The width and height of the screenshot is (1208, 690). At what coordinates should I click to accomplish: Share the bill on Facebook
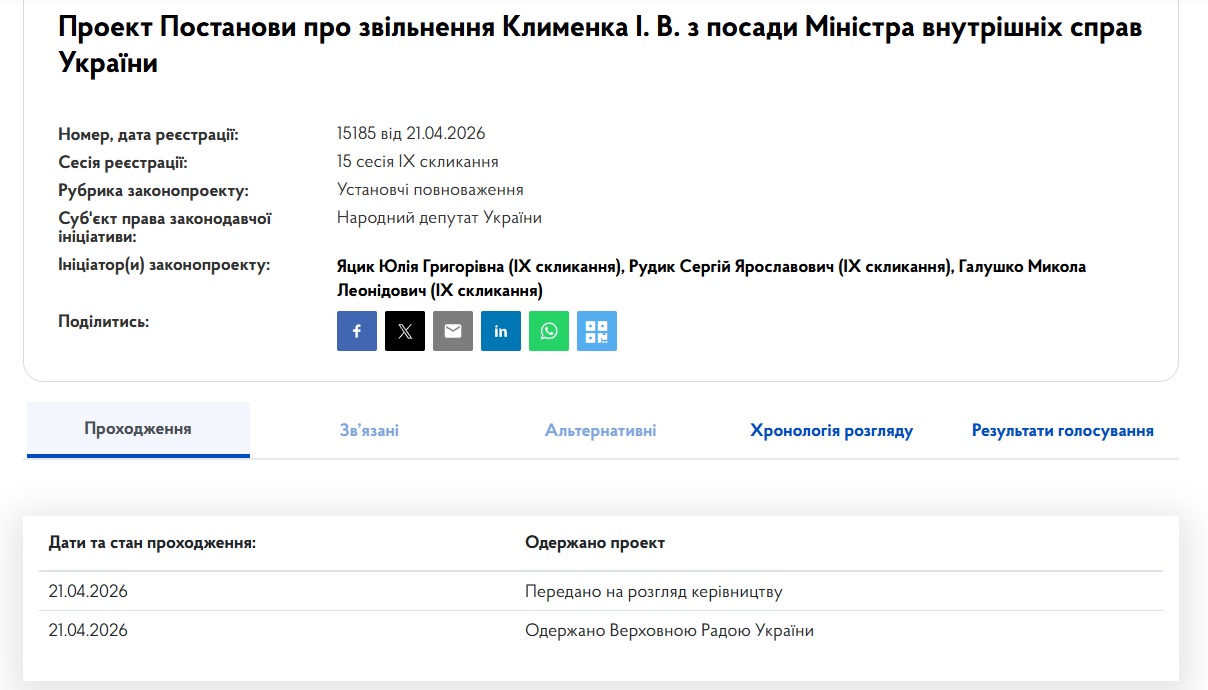pos(357,331)
